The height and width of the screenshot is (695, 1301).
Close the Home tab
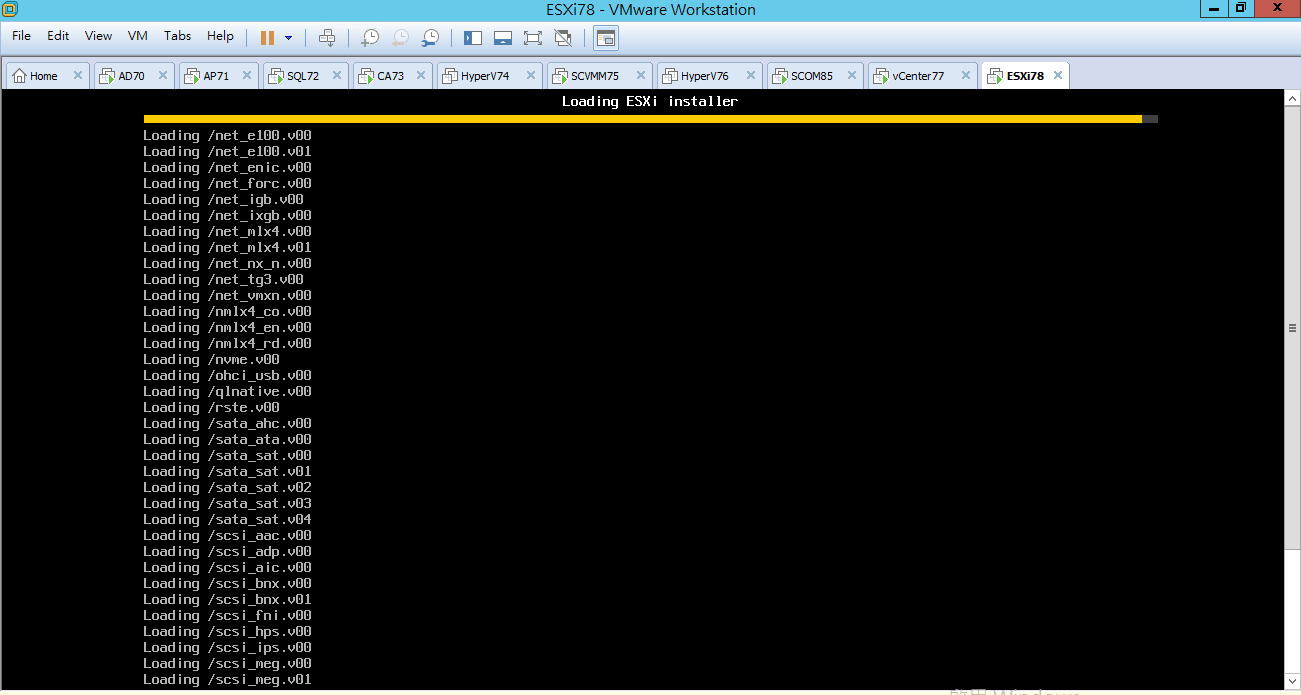[78, 75]
